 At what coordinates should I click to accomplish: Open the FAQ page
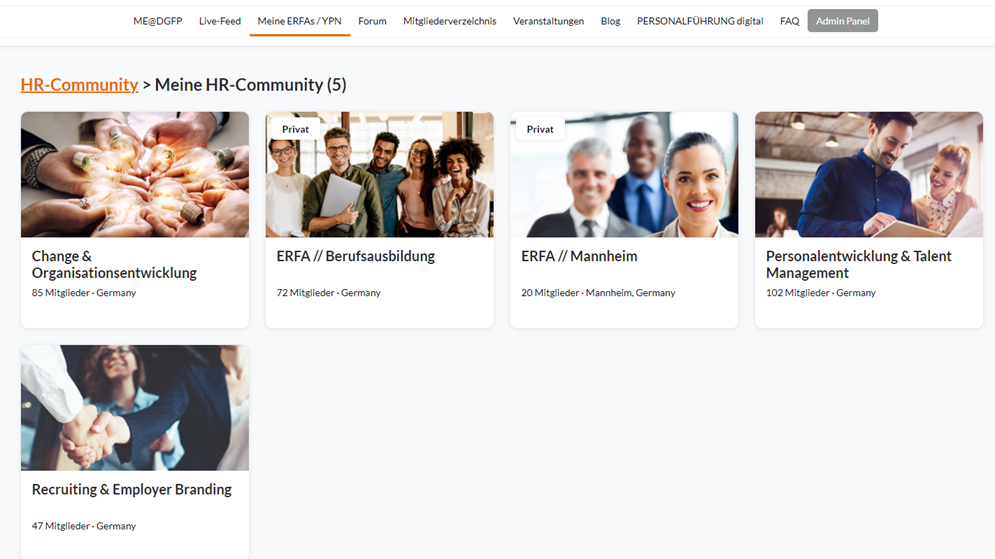point(789,21)
